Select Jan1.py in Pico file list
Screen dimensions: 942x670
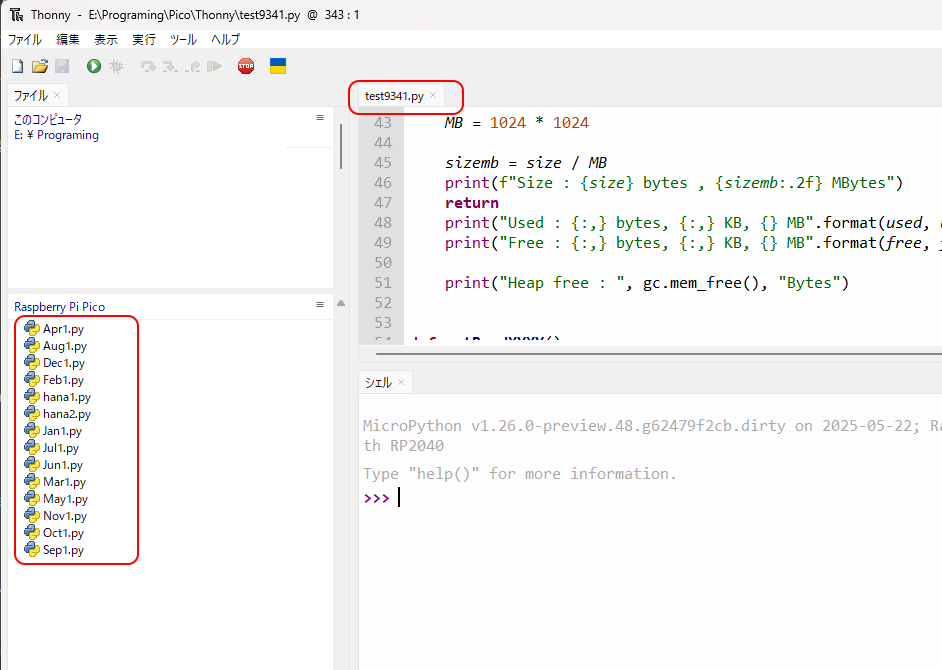point(62,431)
